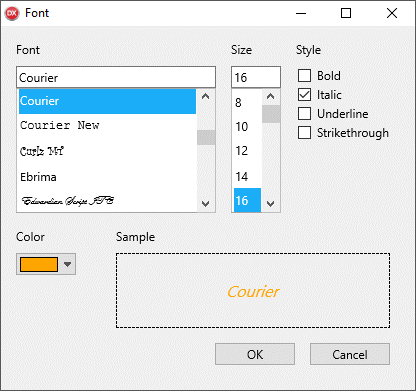Screen dimensions: 416x391
Task: Choose size 12 in size list
Action: pyautogui.click(x=247, y=151)
